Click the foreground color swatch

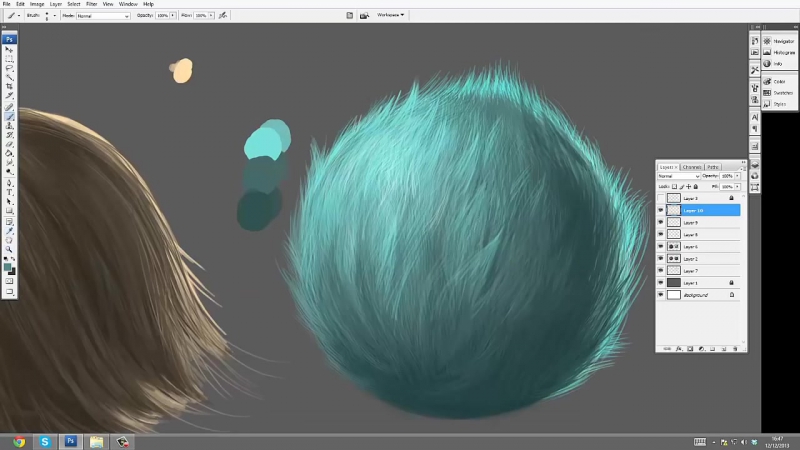7,266
